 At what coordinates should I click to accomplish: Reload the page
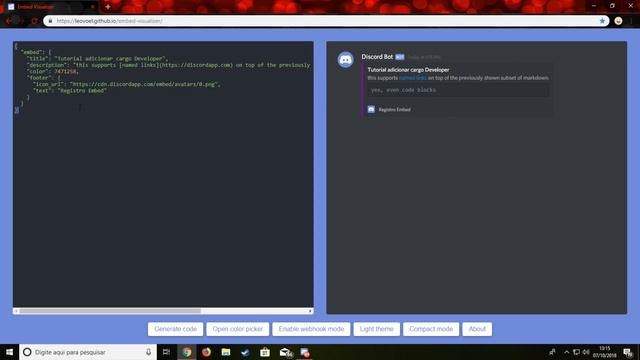(x=34, y=21)
